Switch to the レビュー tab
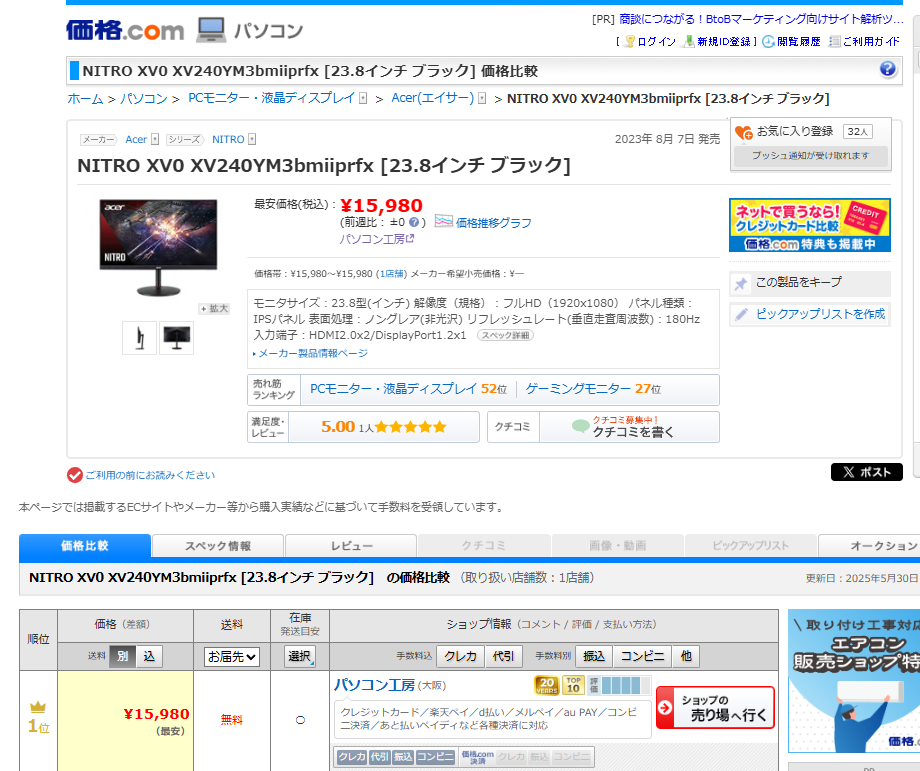 click(x=351, y=546)
